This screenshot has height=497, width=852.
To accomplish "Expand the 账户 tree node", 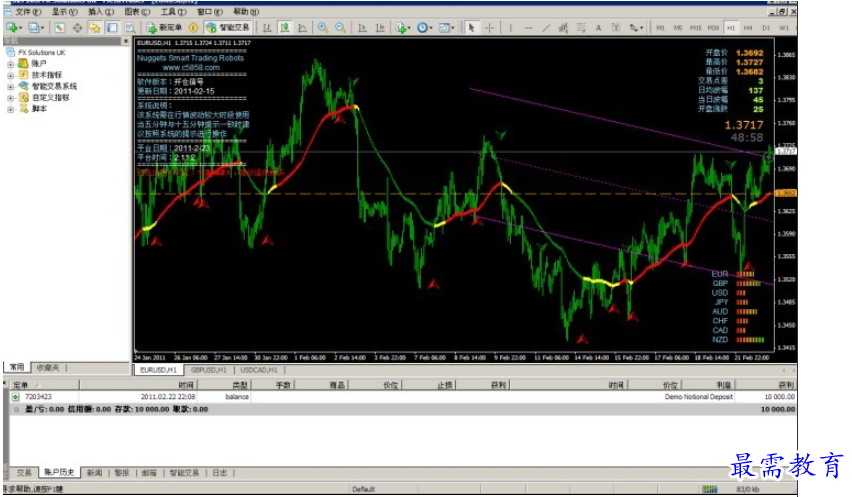I will (x=10, y=64).
